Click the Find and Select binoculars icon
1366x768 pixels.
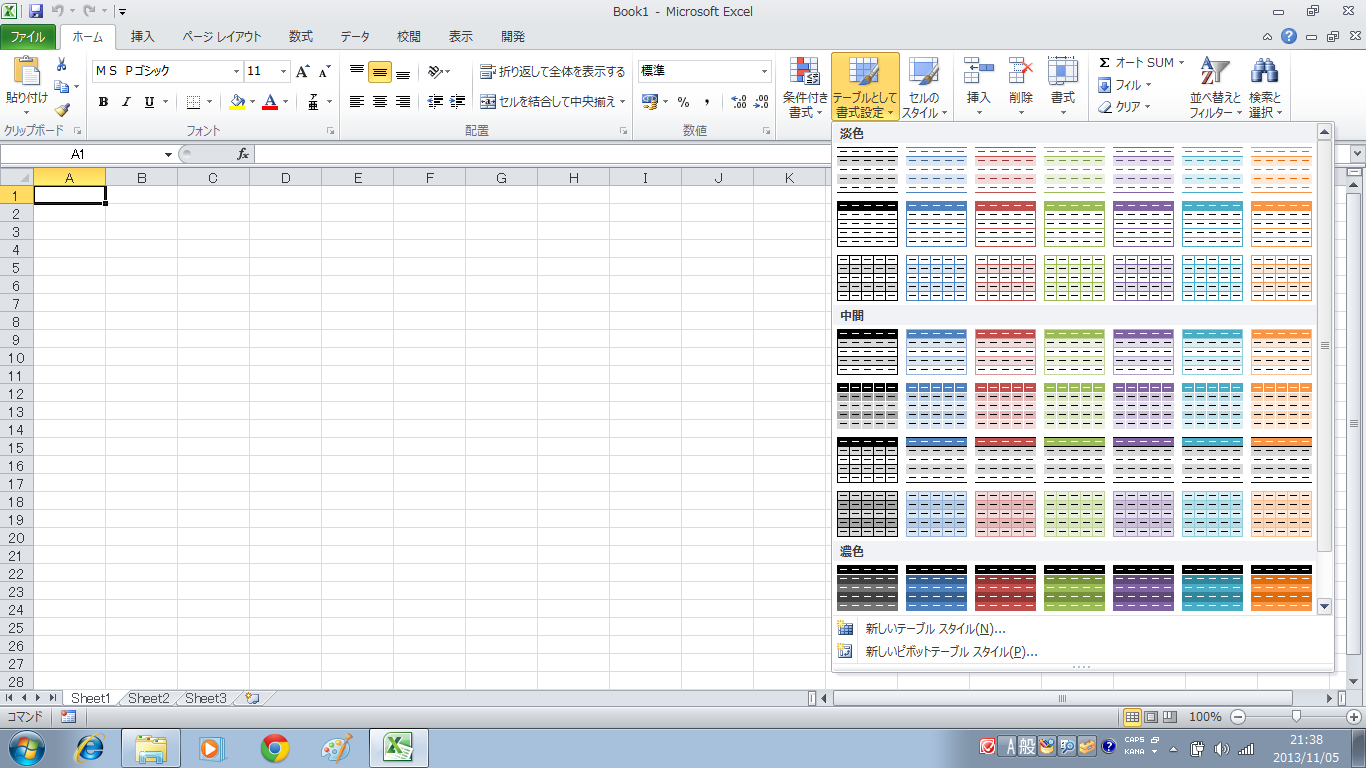(1264, 73)
